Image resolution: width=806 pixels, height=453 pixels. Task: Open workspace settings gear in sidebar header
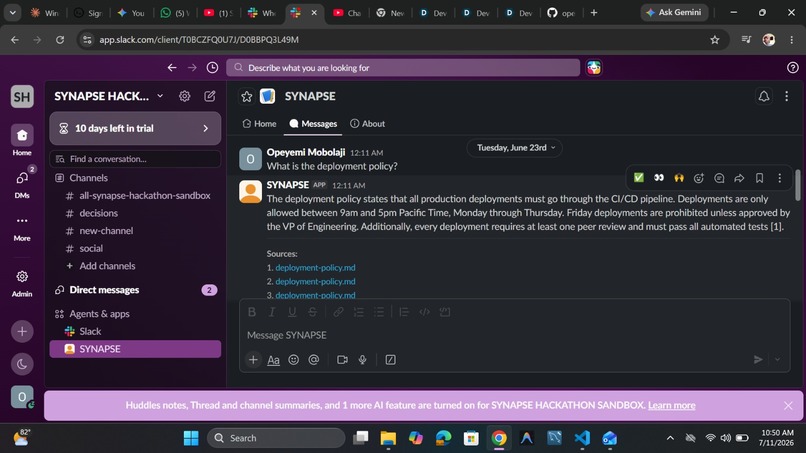[185, 96]
